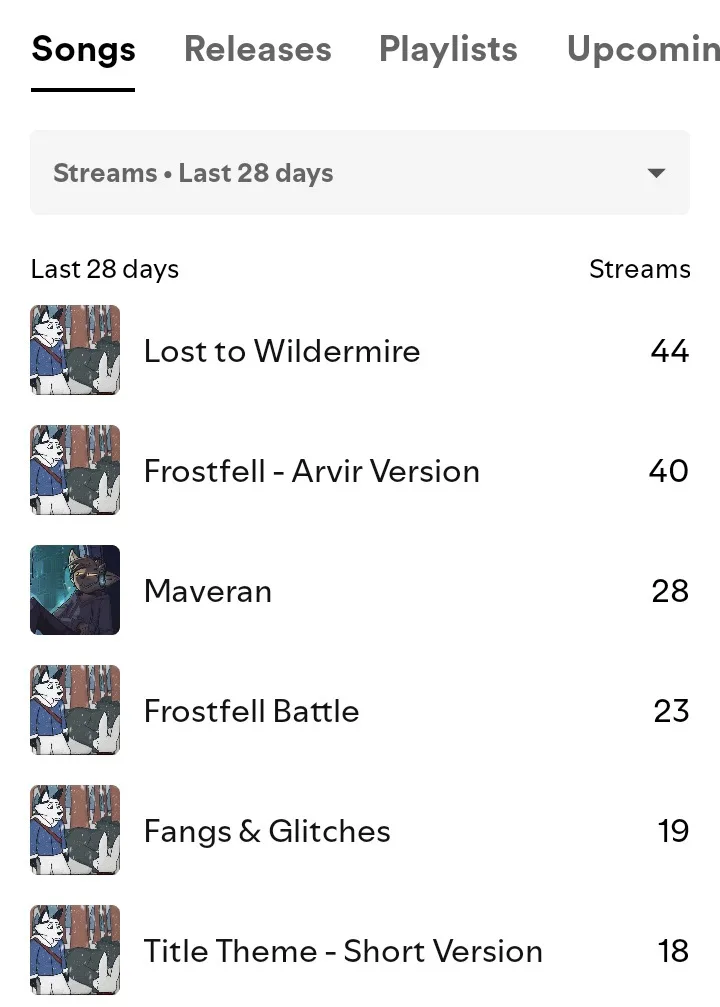Open the Maveran song title
Screen dimensions: 720x1007
[x=208, y=591]
